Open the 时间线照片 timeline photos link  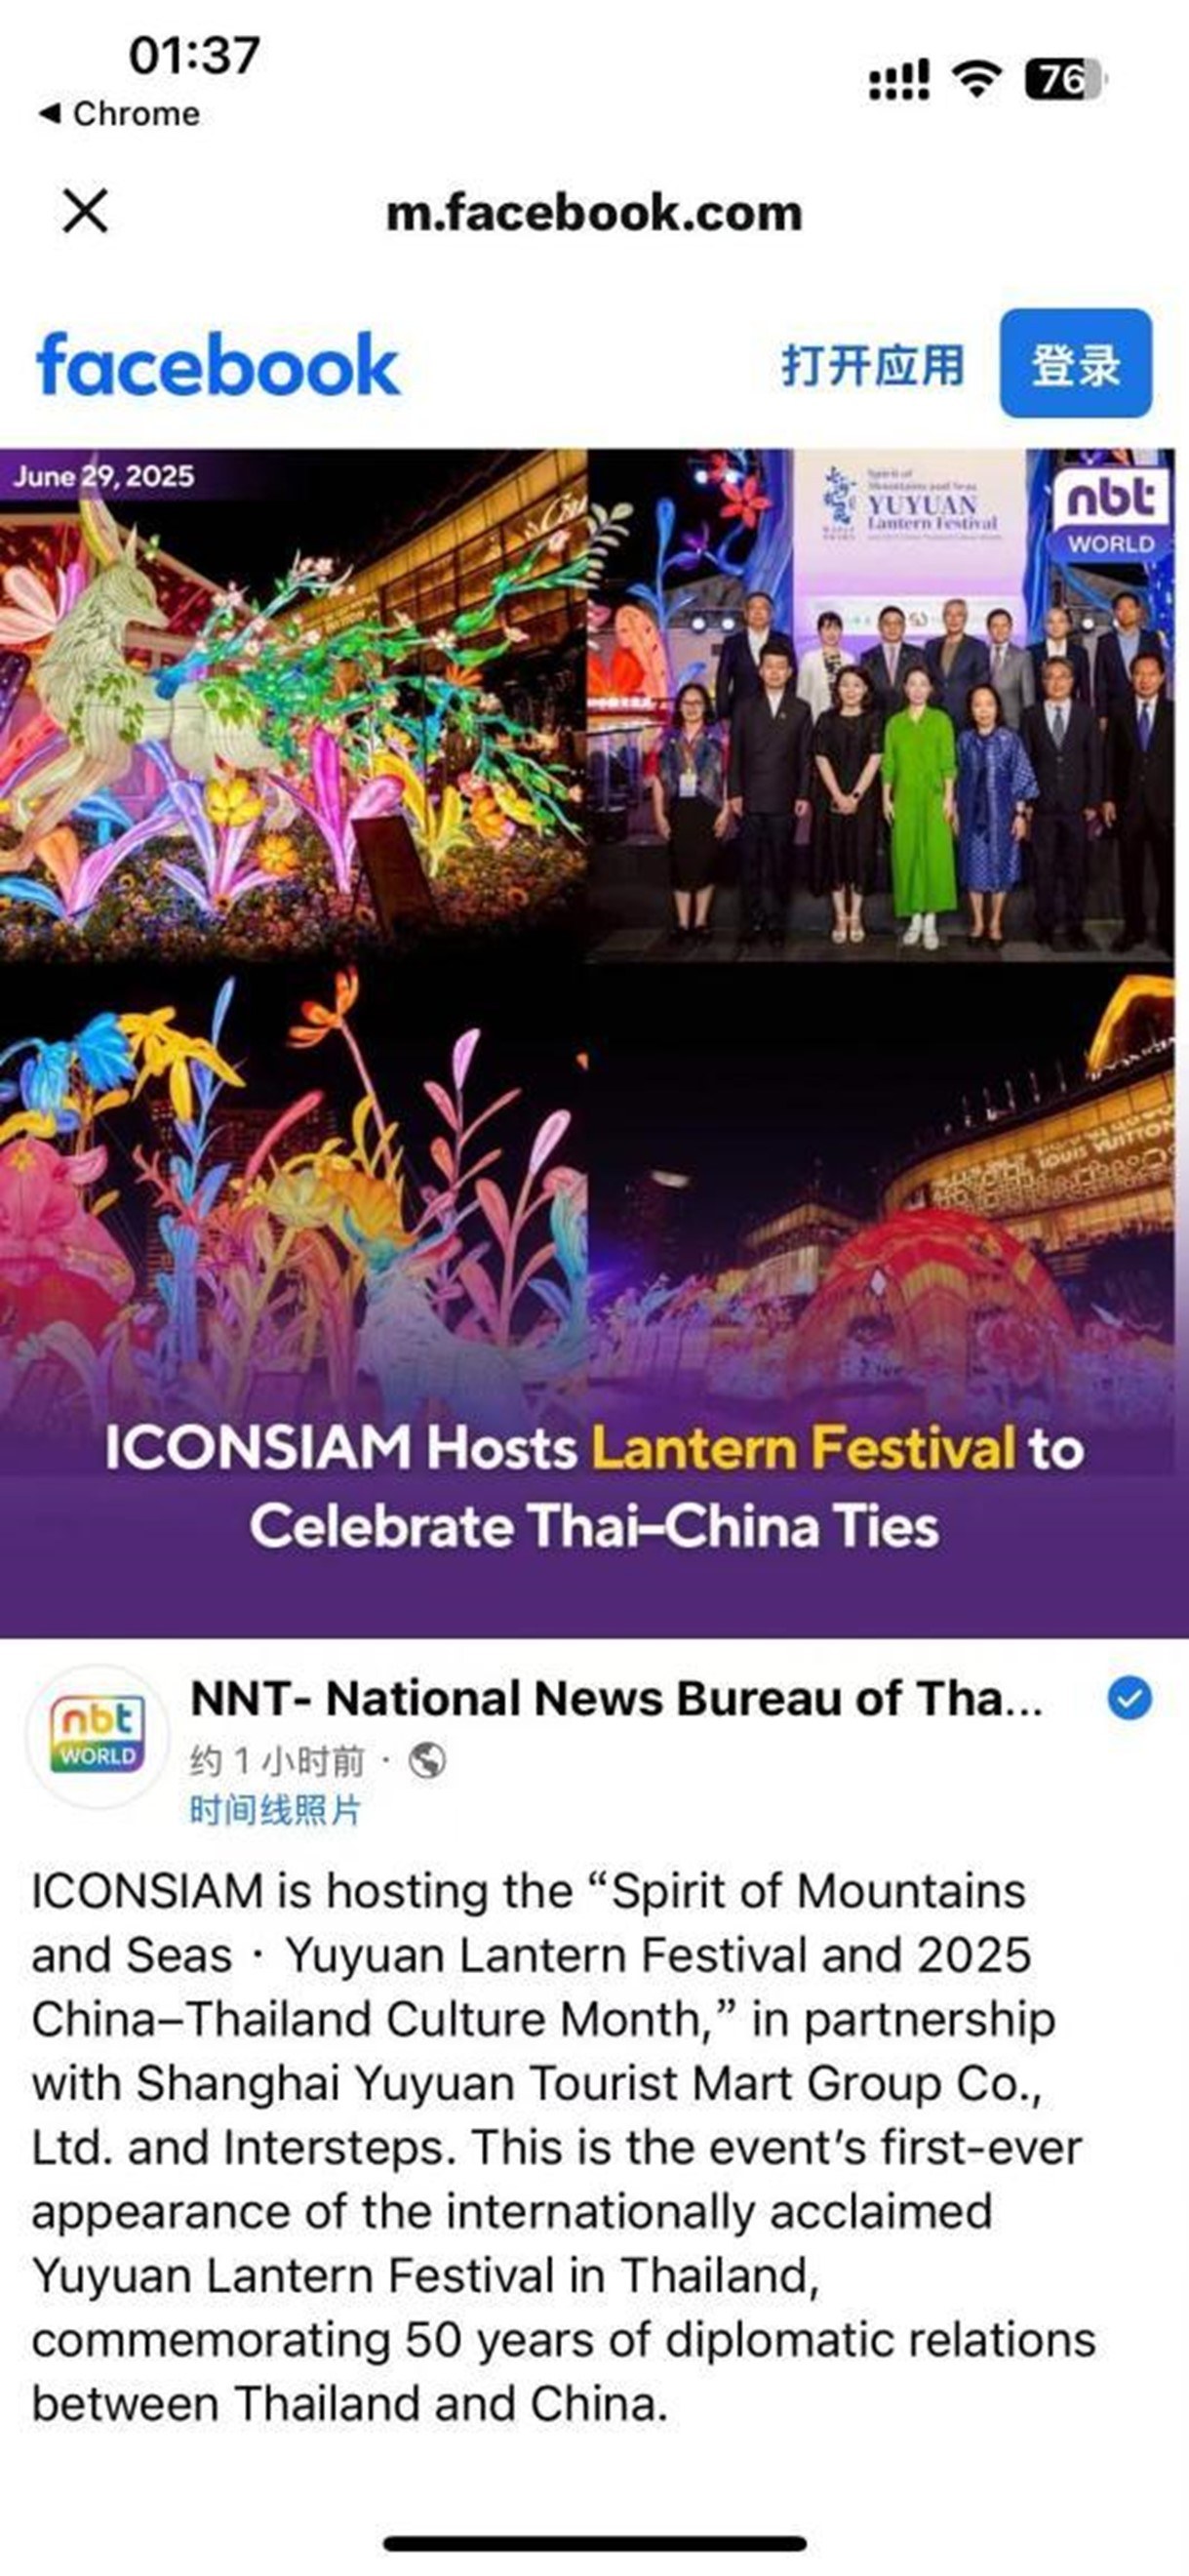point(275,1809)
